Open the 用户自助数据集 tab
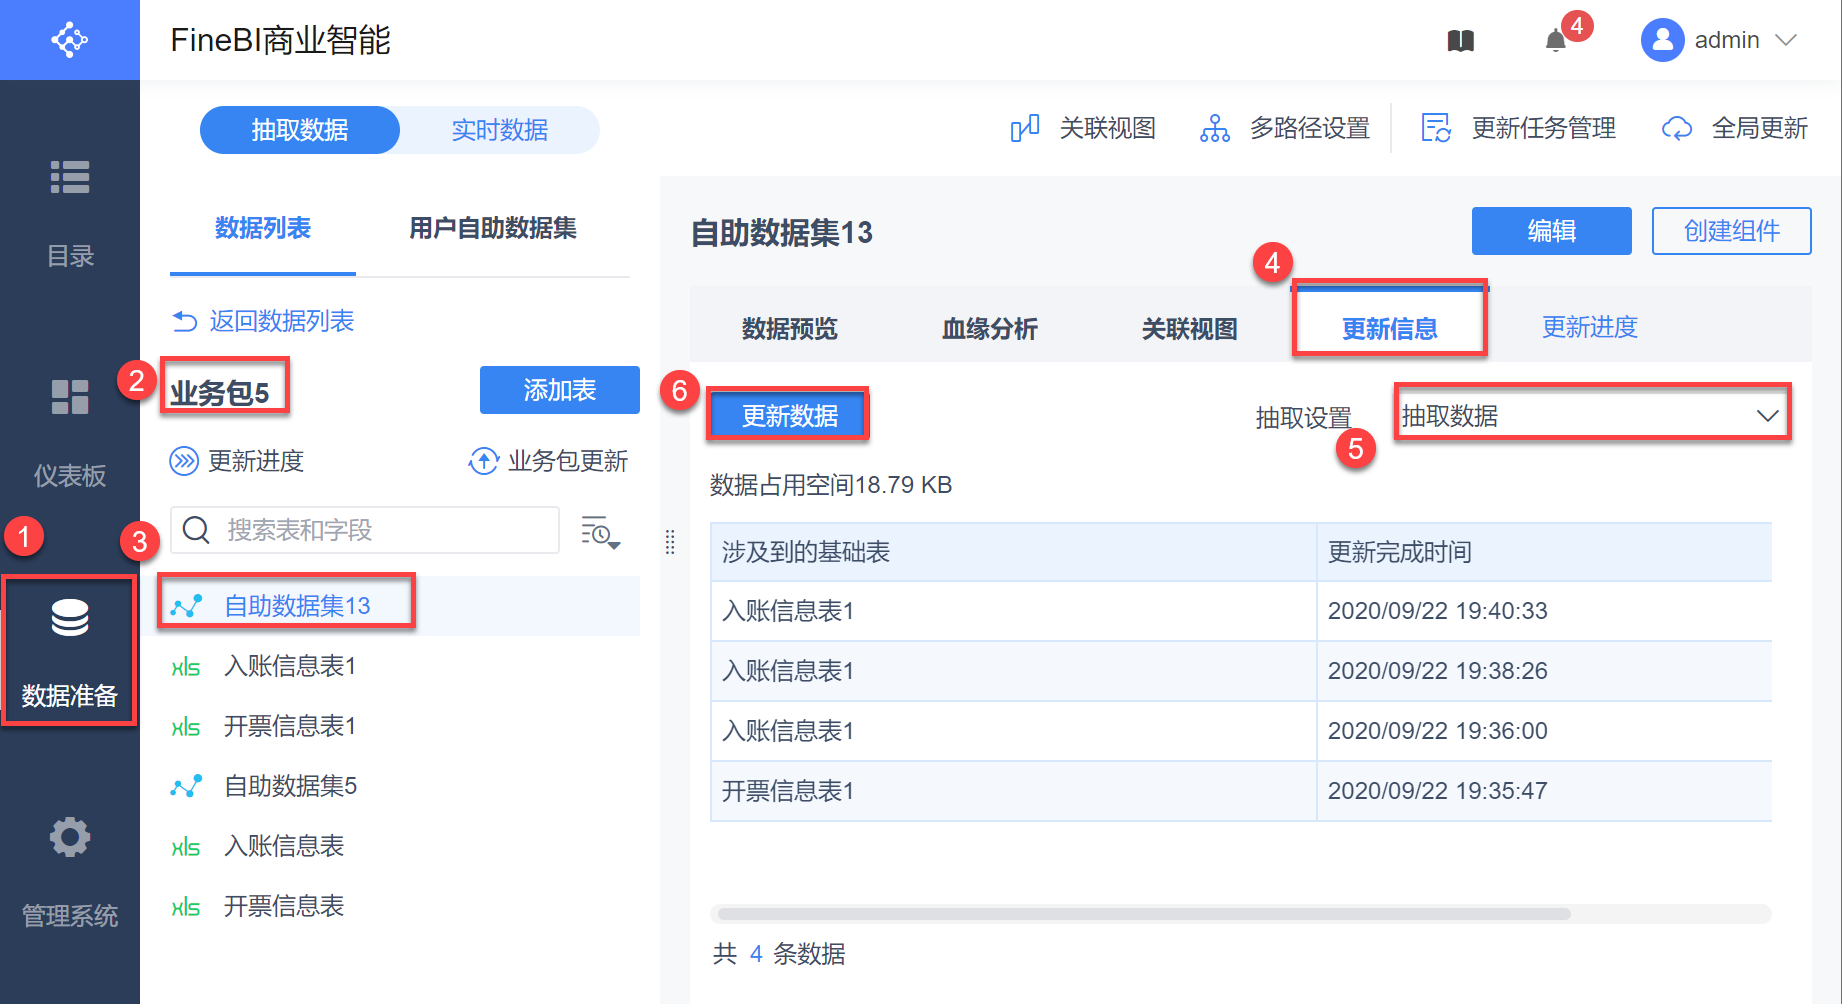 click(493, 228)
